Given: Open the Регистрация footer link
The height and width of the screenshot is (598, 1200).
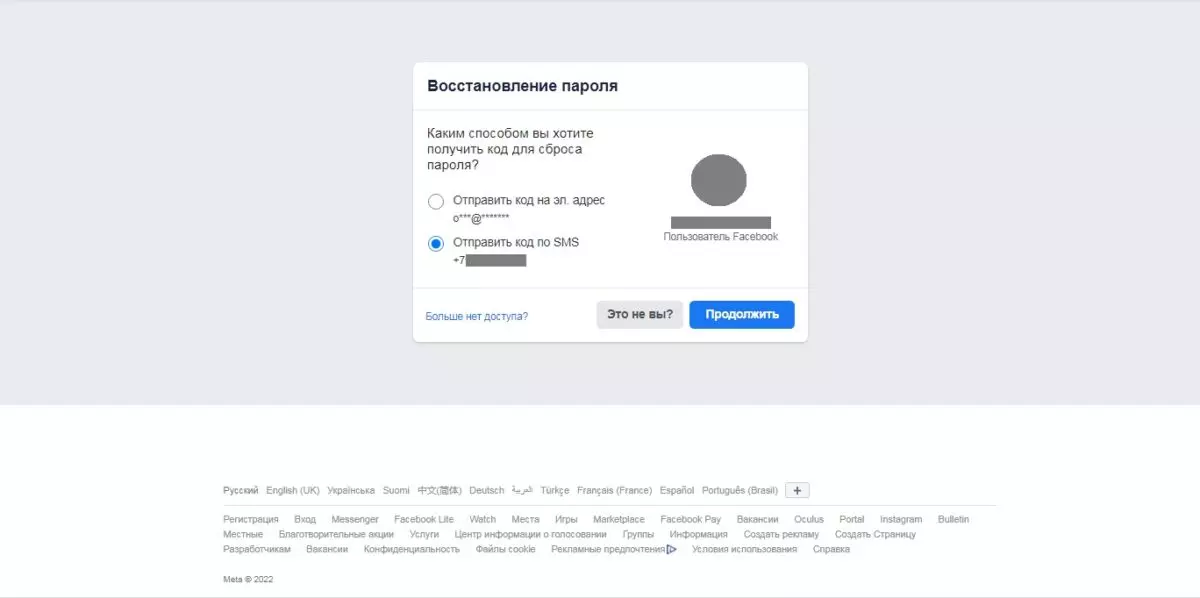Looking at the screenshot, I should [x=251, y=519].
